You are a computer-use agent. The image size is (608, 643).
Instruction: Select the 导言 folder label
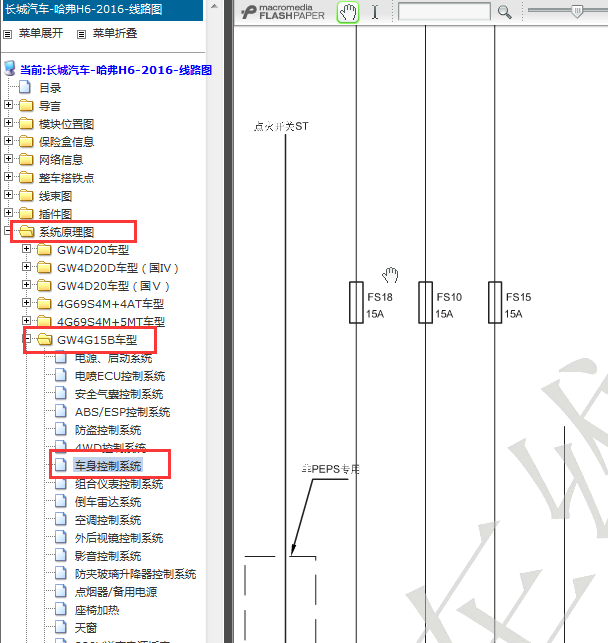click(x=50, y=106)
